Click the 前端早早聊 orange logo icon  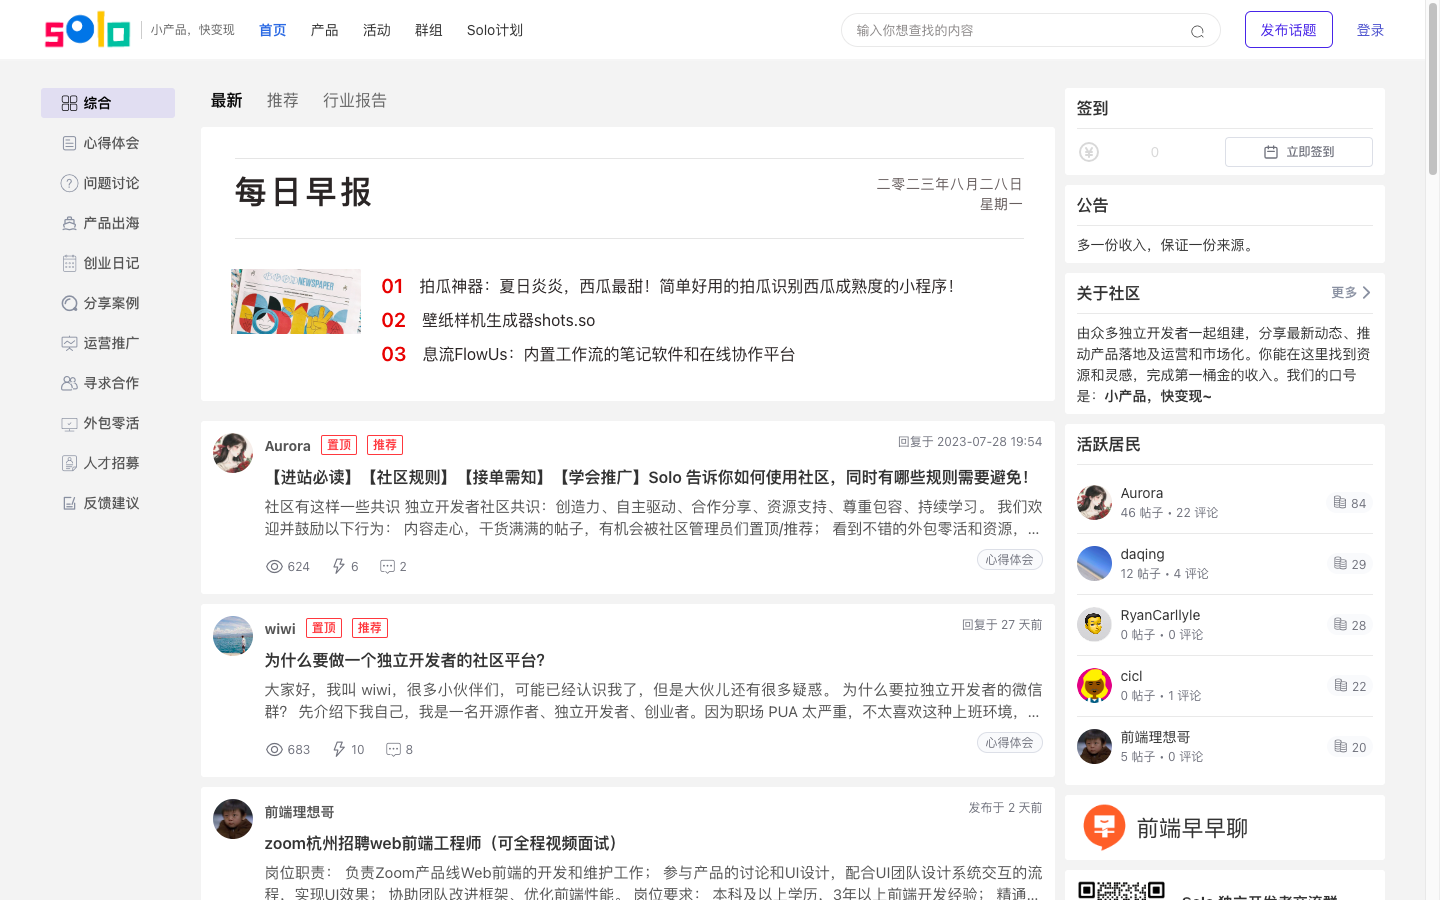coord(1104,827)
